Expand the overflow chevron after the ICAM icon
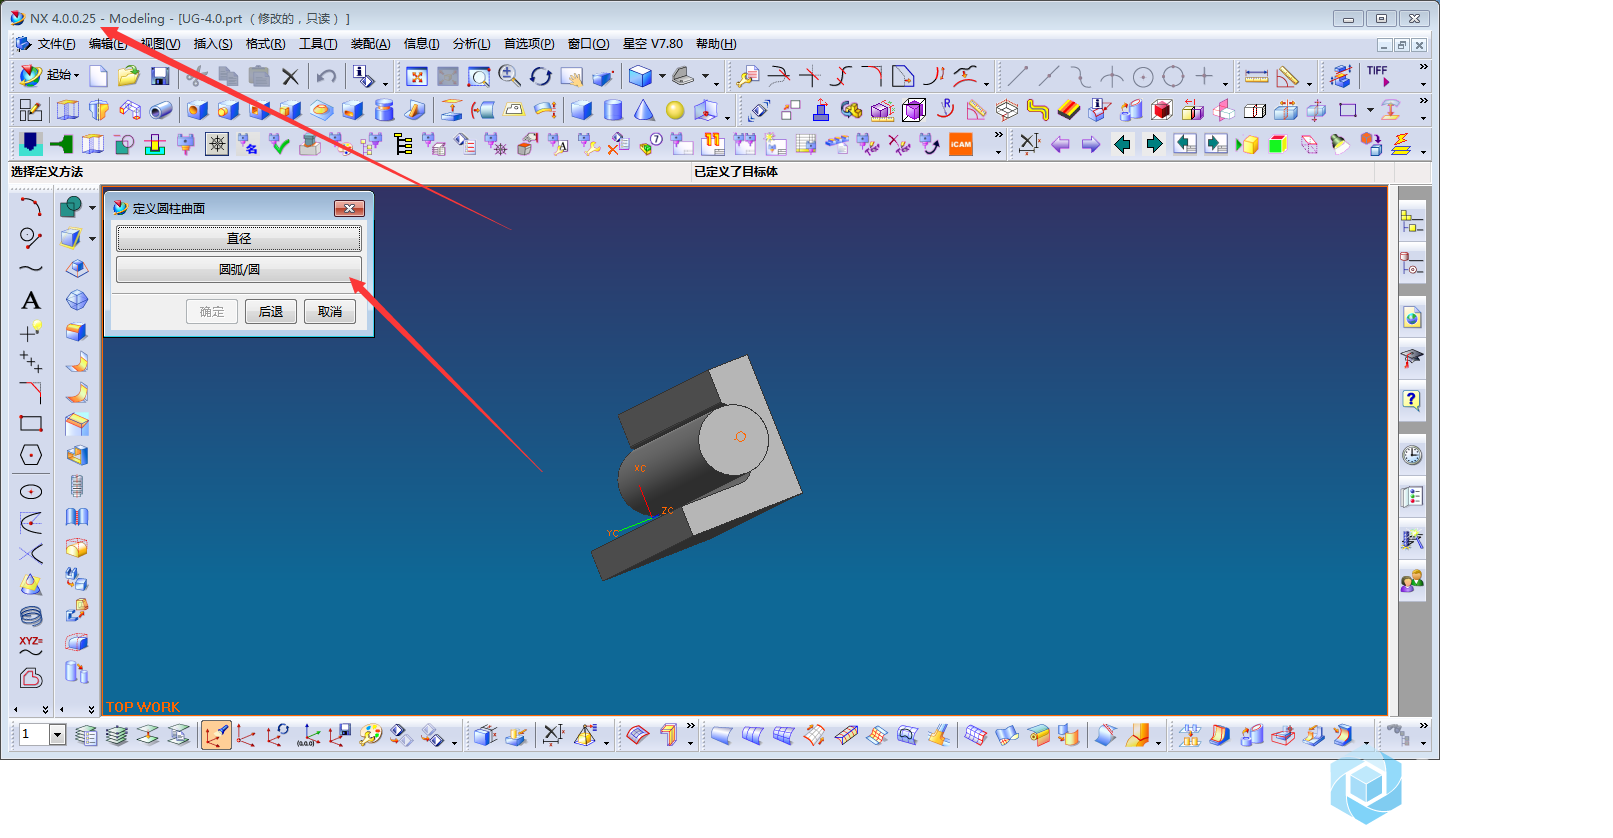This screenshot has width=1613, height=838. click(x=998, y=135)
